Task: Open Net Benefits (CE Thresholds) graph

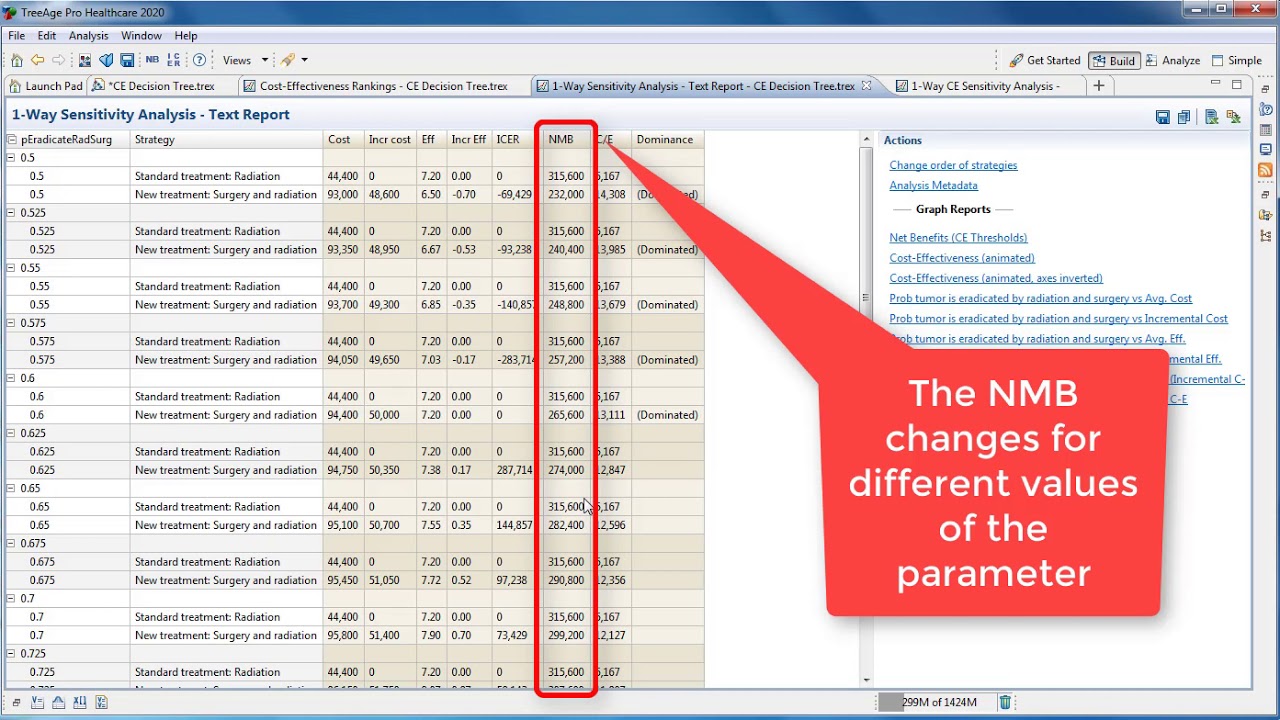Action: click(x=958, y=238)
